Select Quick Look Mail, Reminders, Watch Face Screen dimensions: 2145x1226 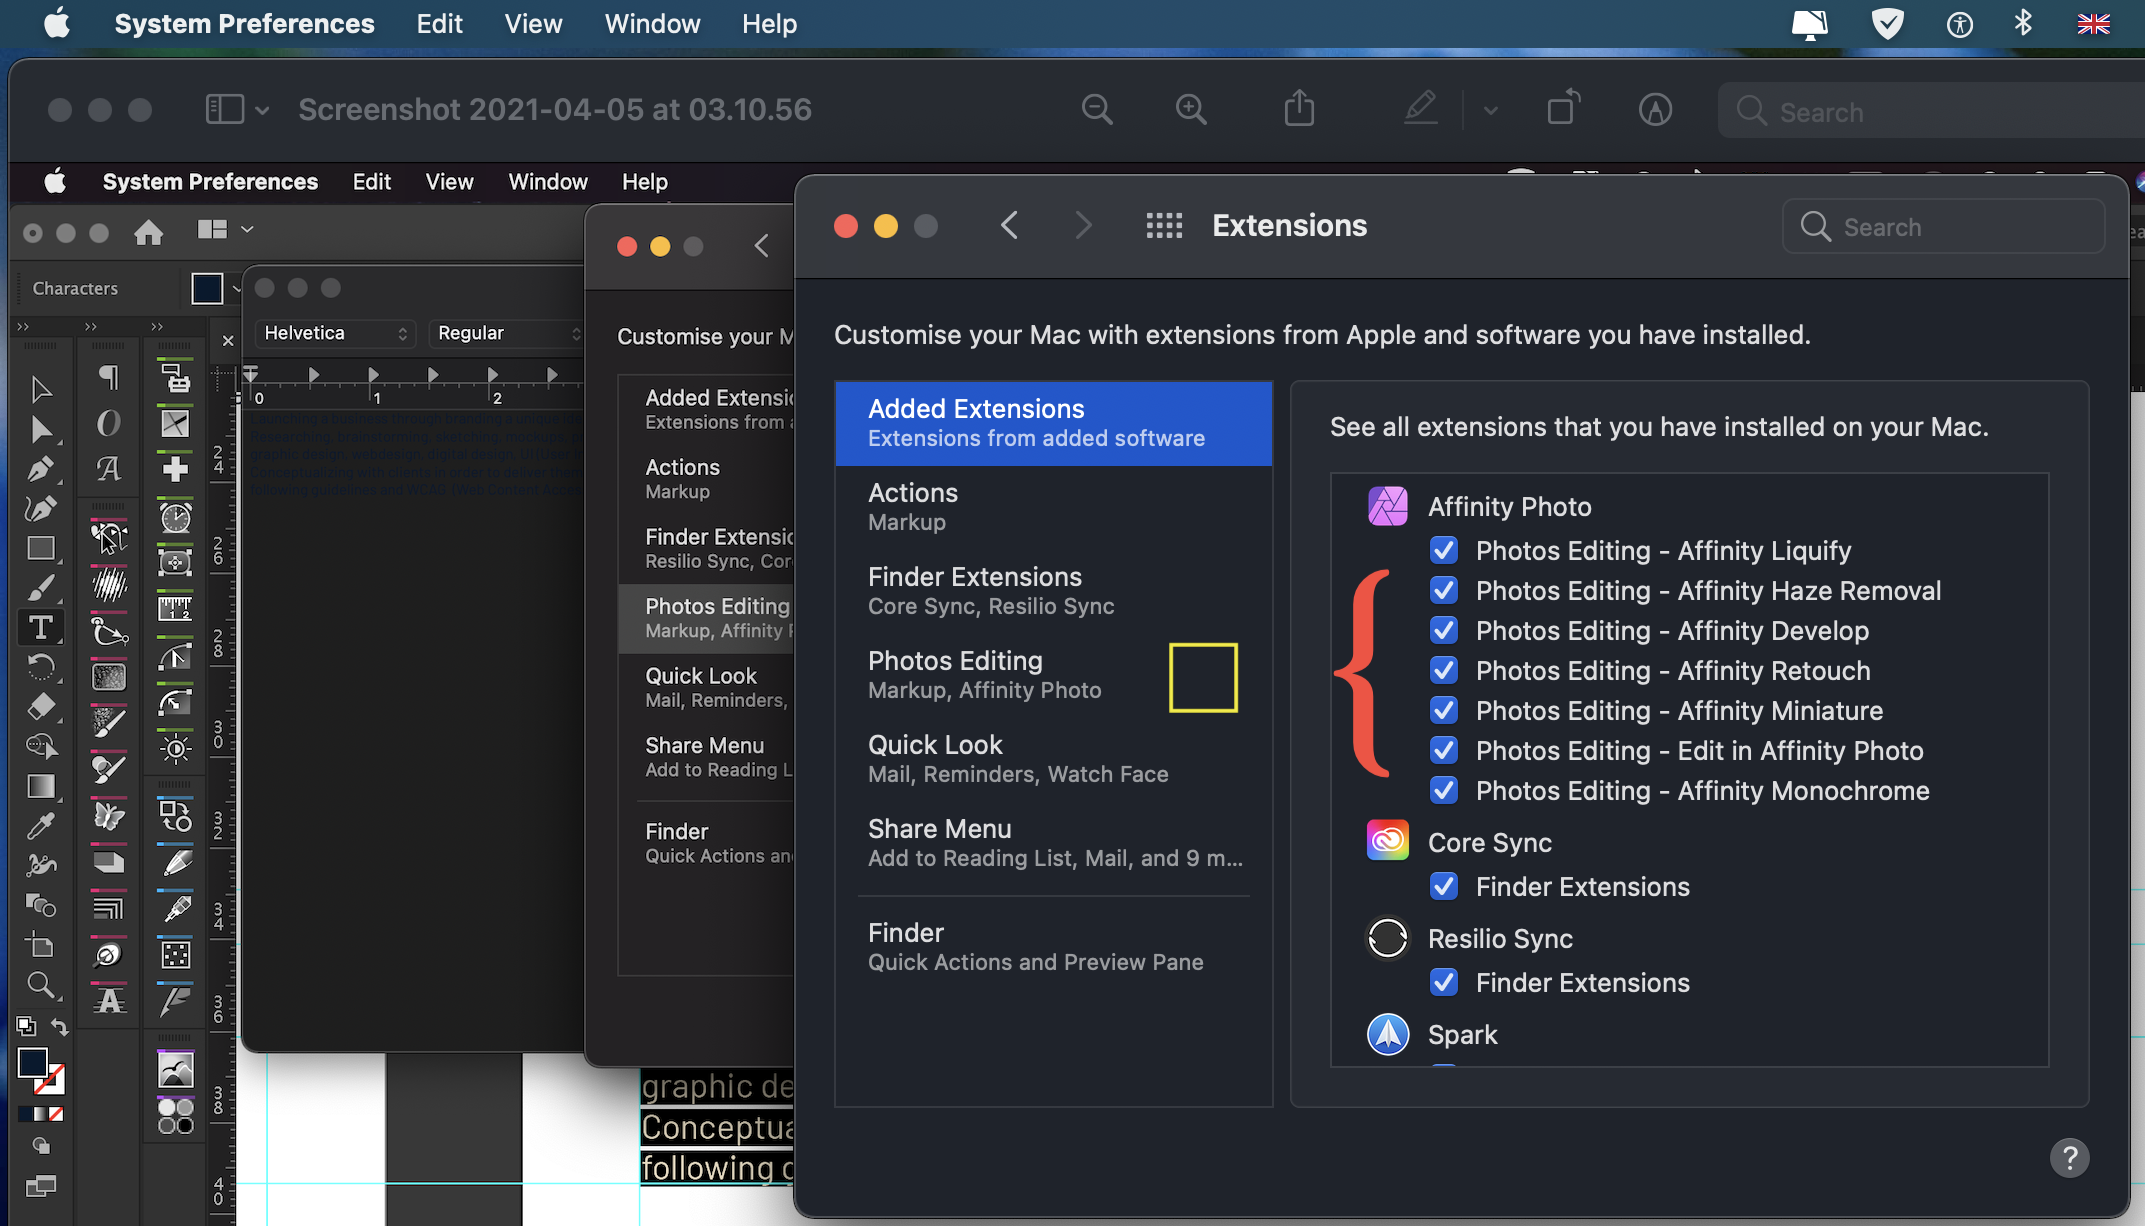pyautogui.click(x=1053, y=759)
